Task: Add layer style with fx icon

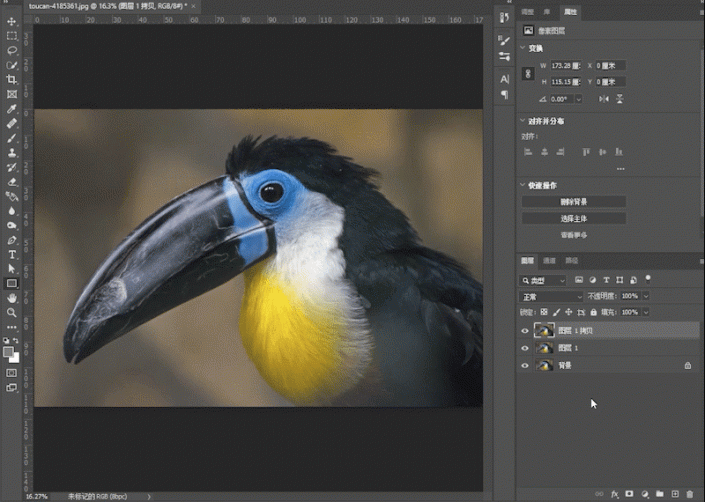Action: pyautogui.click(x=614, y=494)
